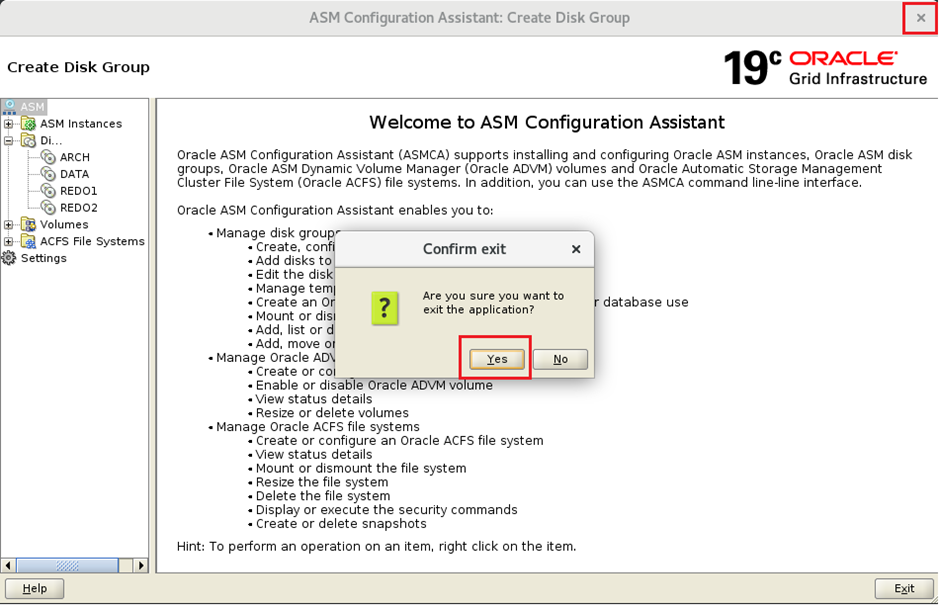Select the REDO1 disk group label

point(78,190)
